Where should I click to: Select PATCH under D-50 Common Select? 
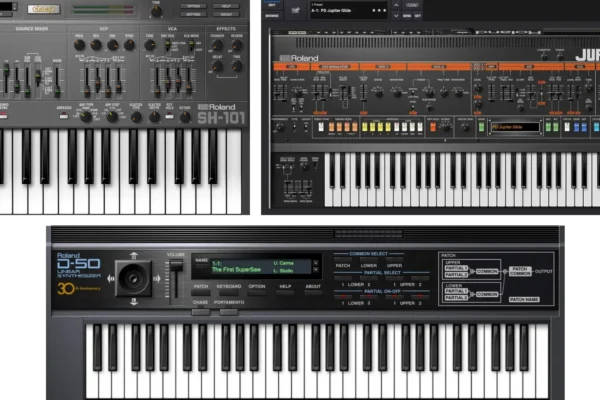tap(343, 260)
